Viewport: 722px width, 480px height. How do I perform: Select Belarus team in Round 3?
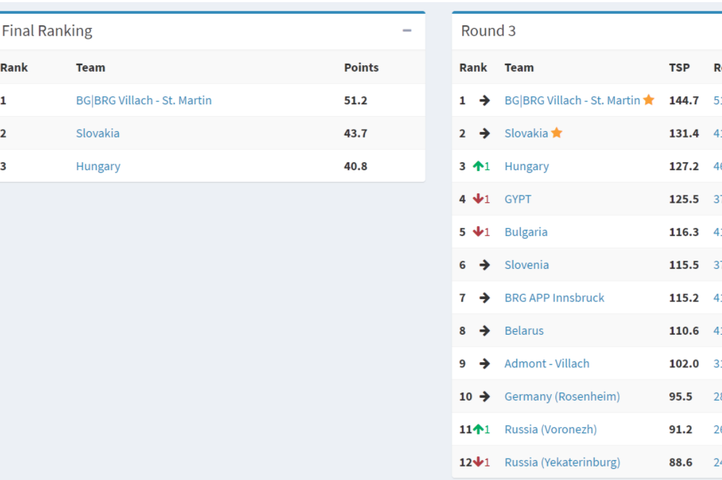524,331
